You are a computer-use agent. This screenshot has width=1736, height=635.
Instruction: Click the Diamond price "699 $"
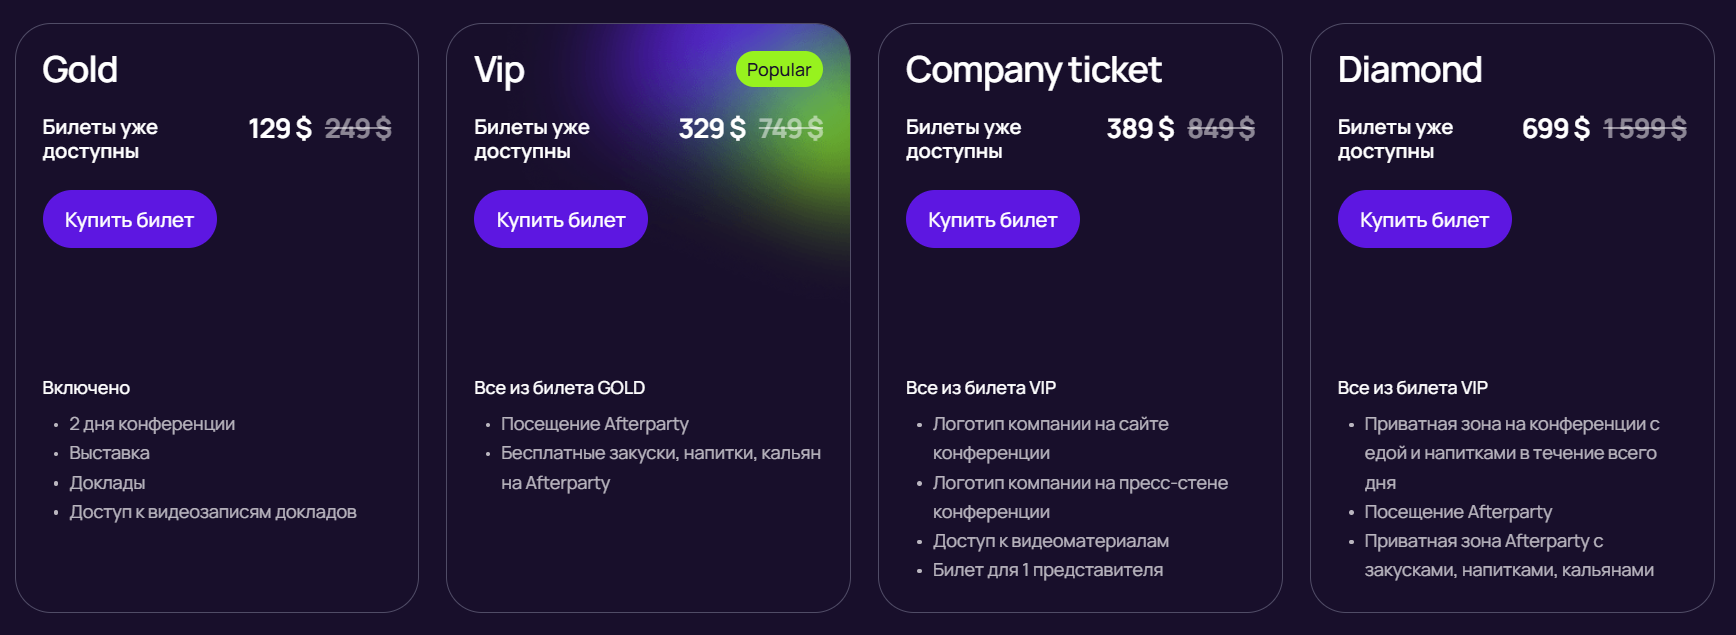(x=1555, y=129)
